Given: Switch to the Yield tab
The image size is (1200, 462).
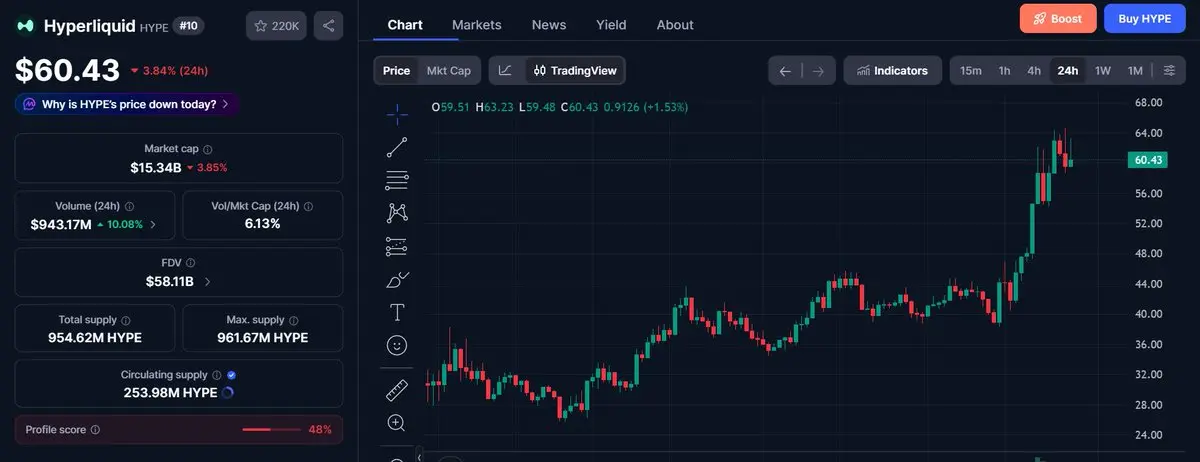Looking at the screenshot, I should pyautogui.click(x=611, y=25).
